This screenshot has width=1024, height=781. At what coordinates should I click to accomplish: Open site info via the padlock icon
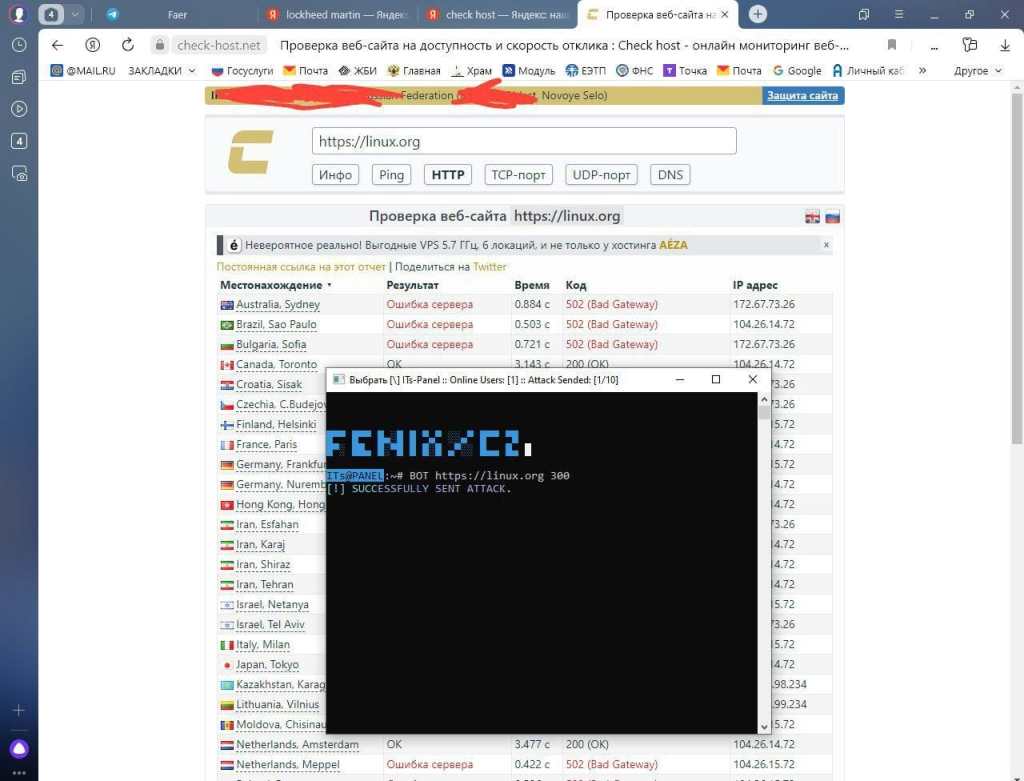tap(159, 45)
